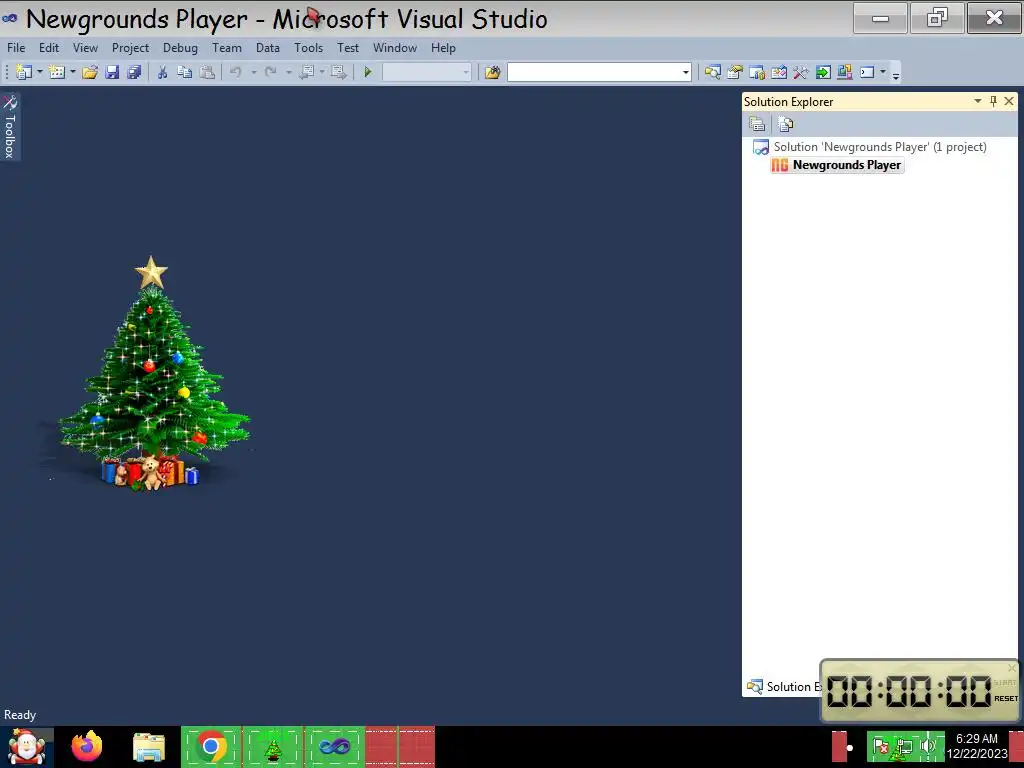Expand the Add New Item dropdown arrow

[x=72, y=72]
